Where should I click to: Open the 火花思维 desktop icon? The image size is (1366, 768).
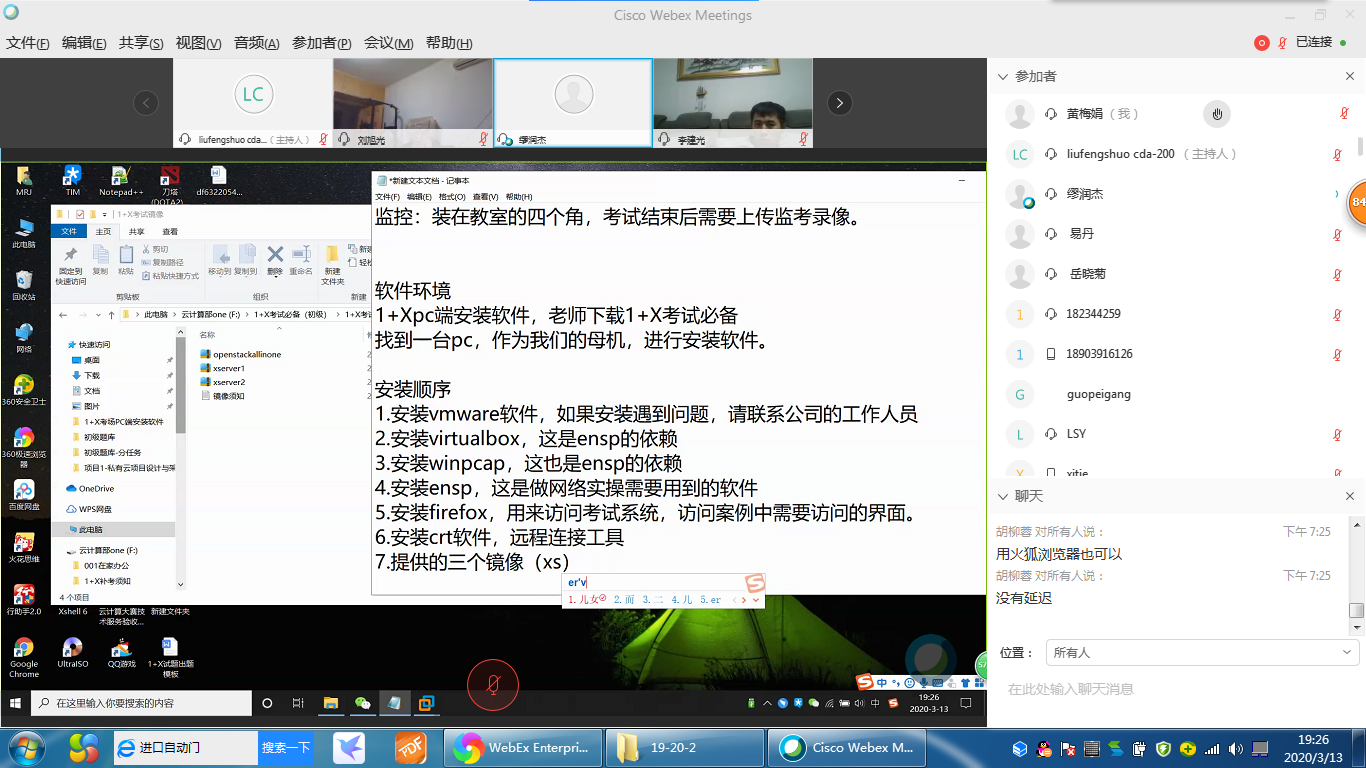[x=24, y=548]
